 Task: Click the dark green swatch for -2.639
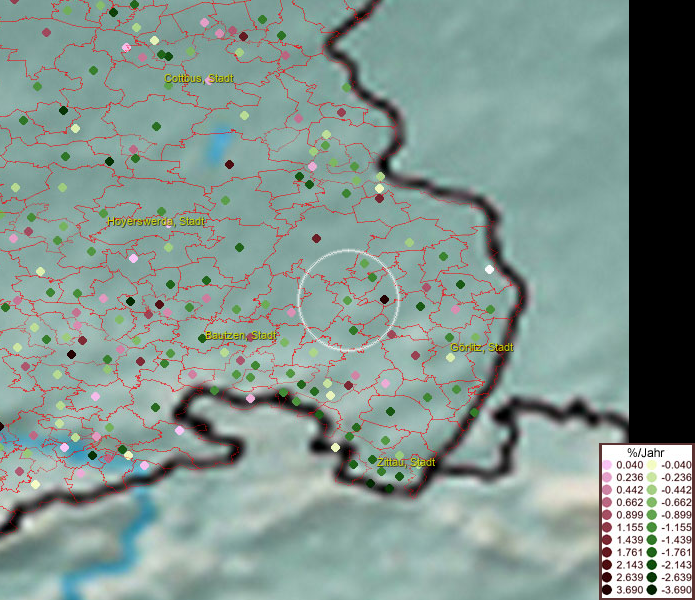point(652,577)
